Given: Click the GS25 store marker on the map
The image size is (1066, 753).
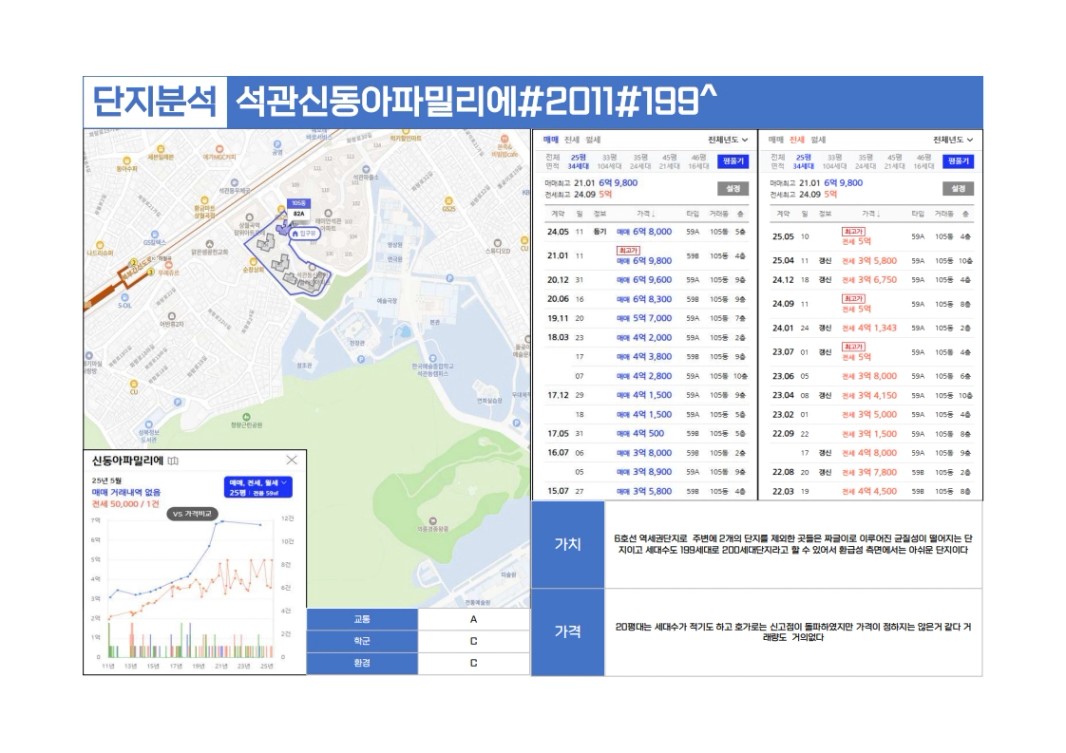Looking at the screenshot, I should [x=449, y=203].
